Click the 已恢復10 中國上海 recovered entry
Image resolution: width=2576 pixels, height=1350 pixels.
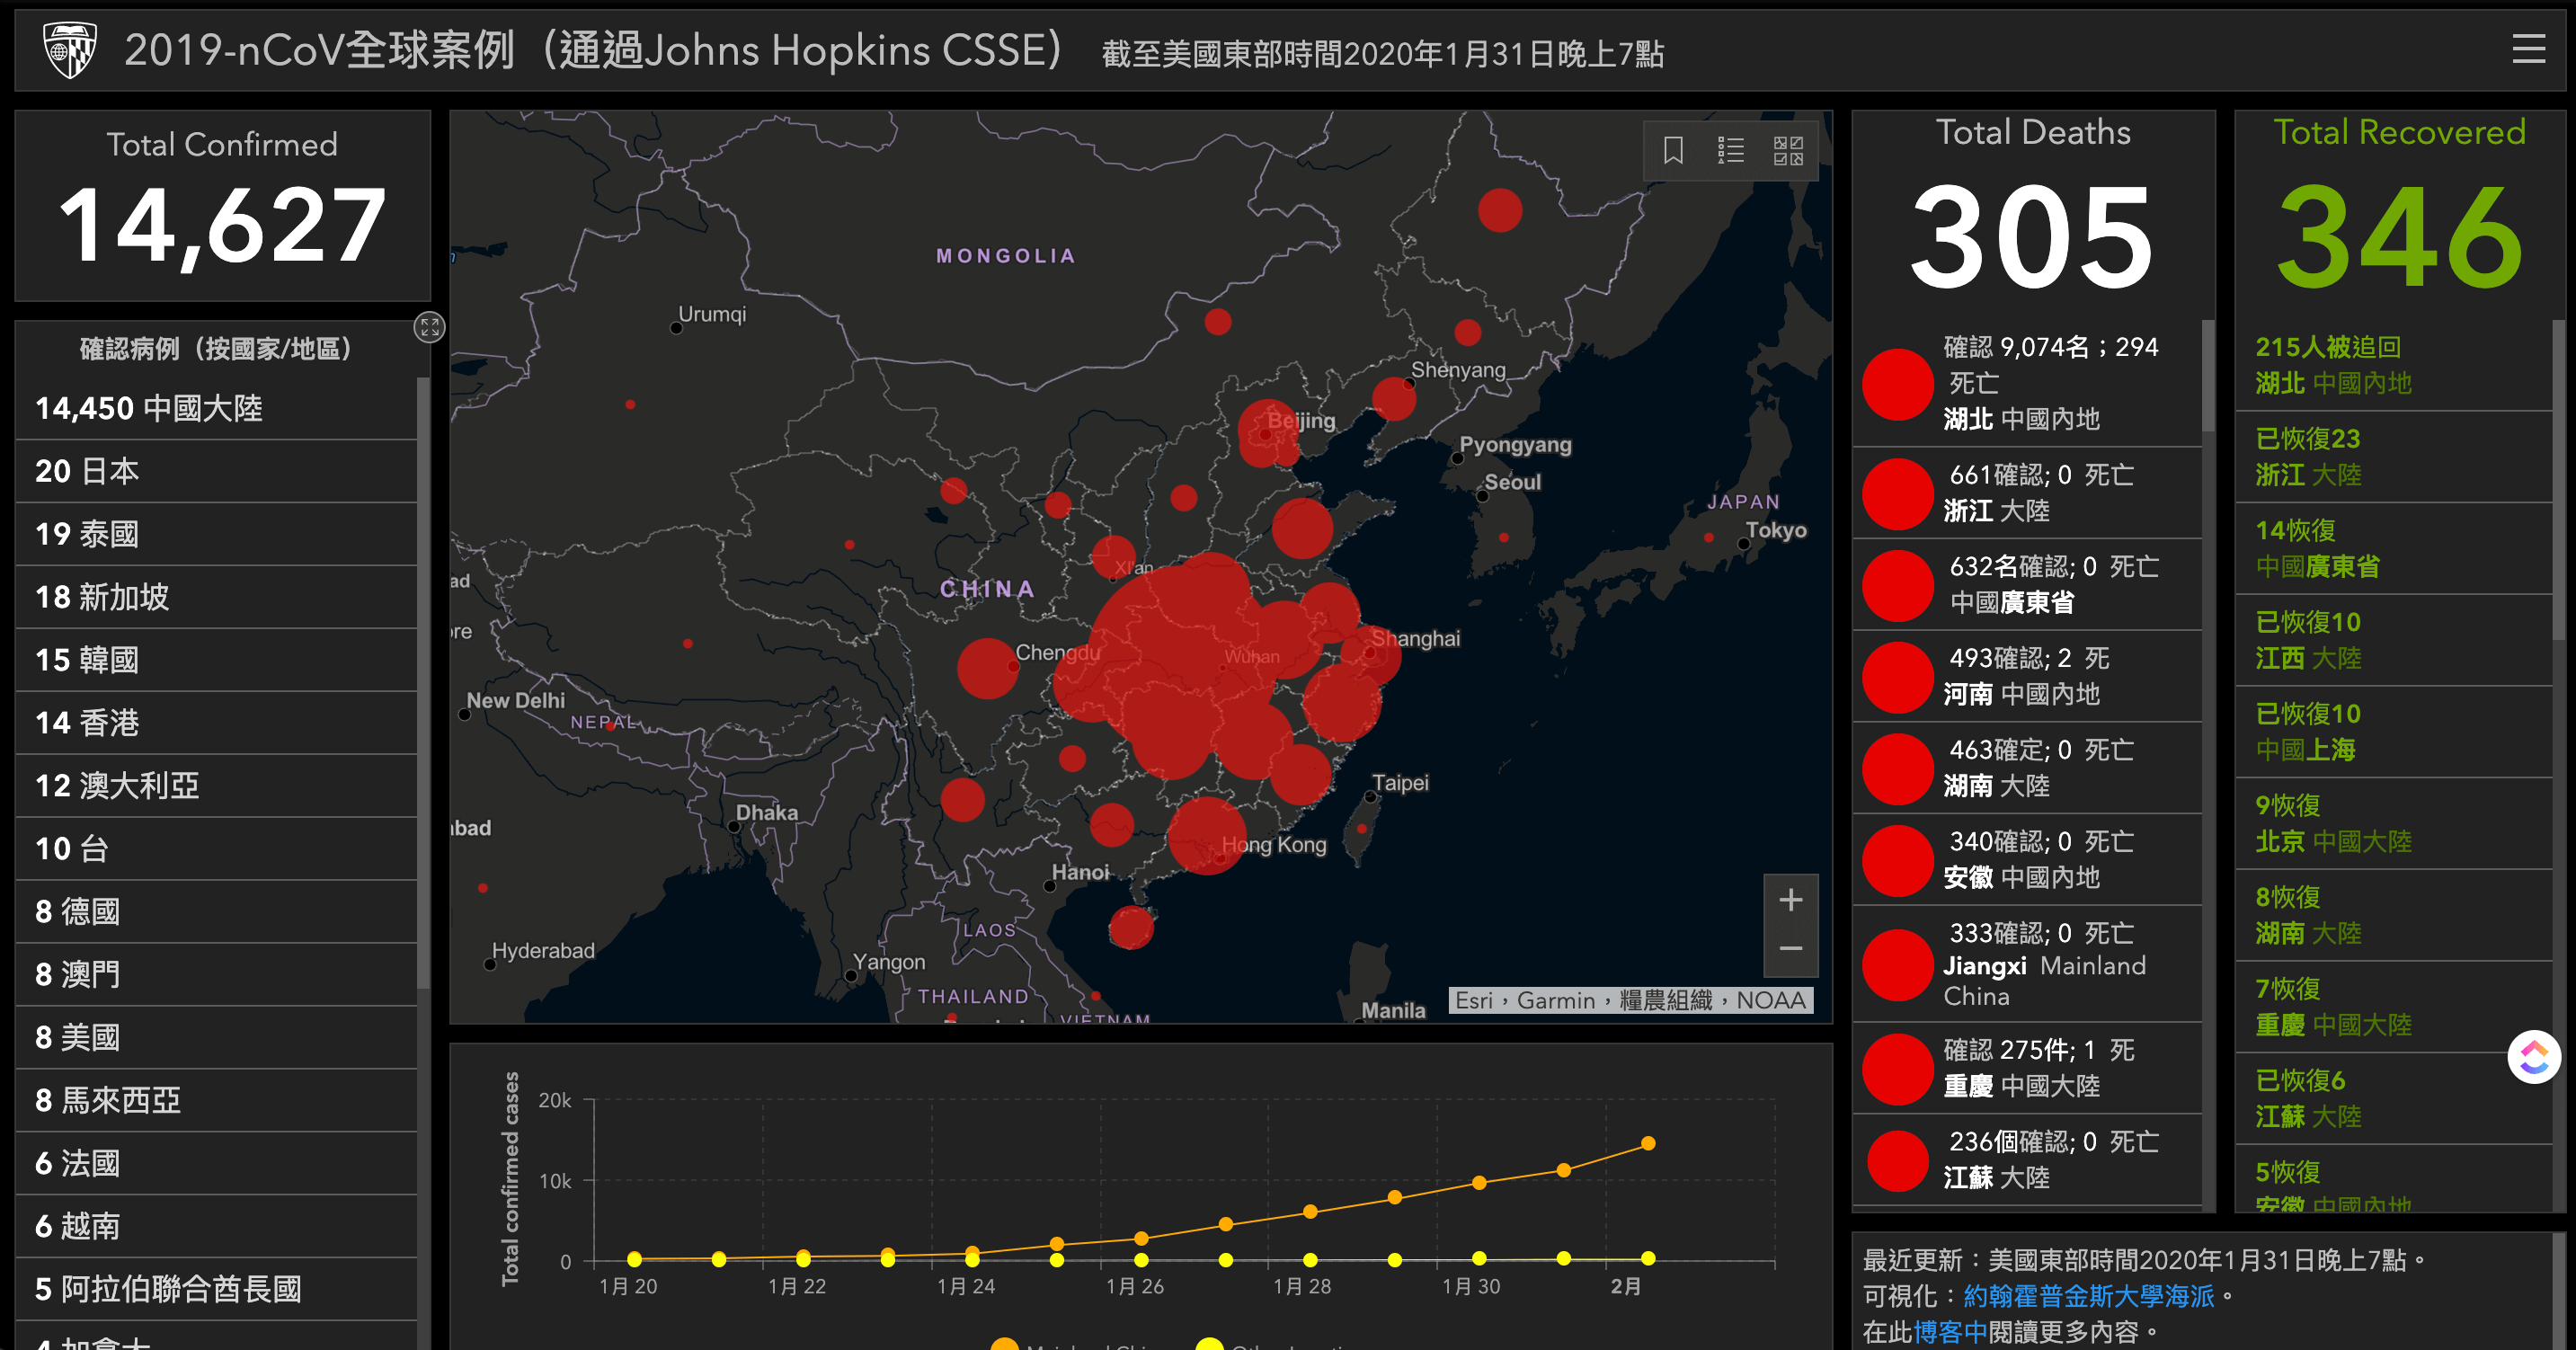point(2394,732)
